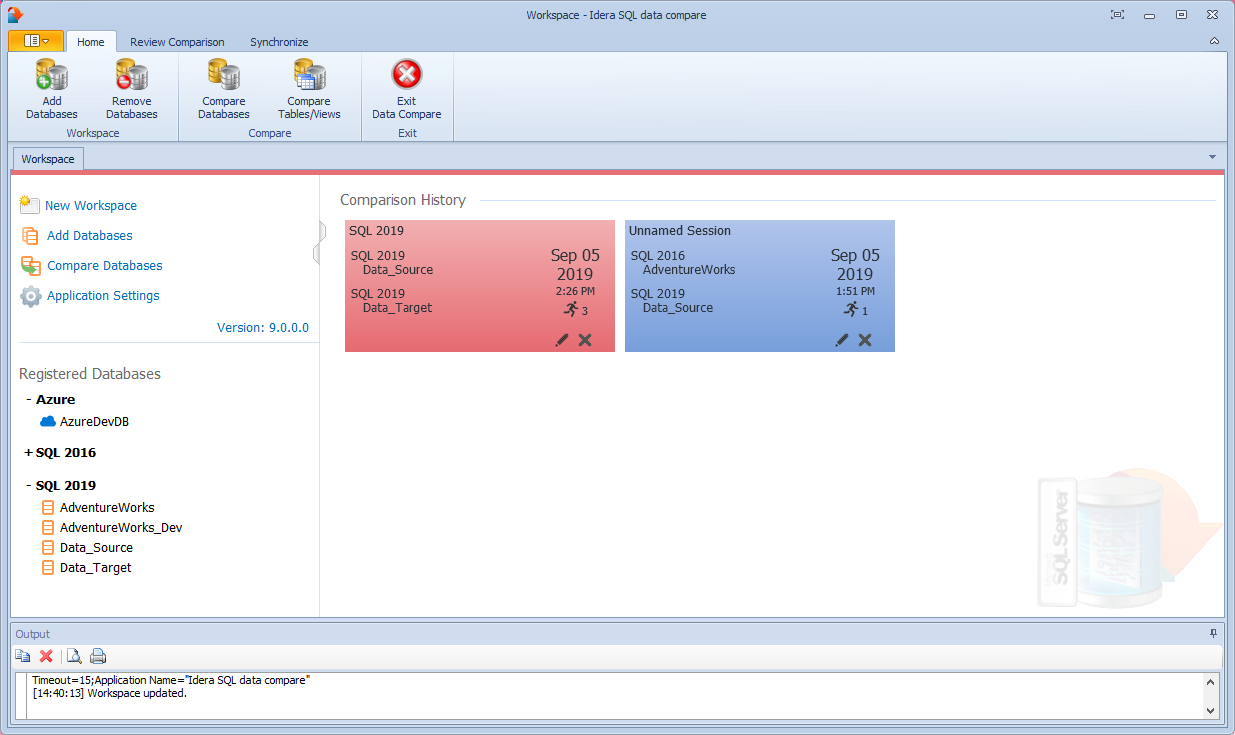Select the Data_Source registered database
Viewport: 1235px width, 735px height.
coord(96,547)
